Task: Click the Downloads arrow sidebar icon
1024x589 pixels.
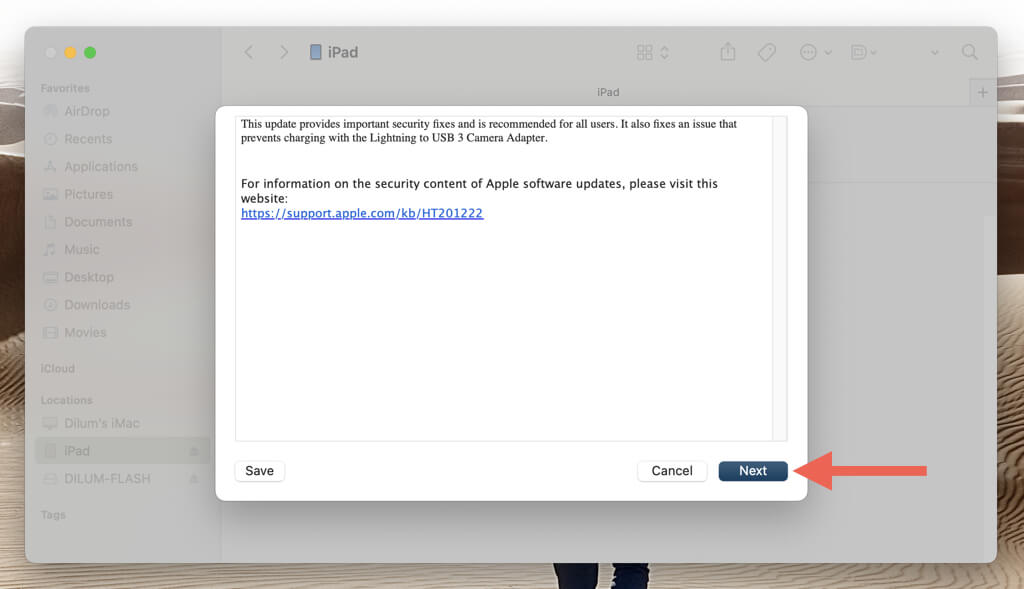Action: pyautogui.click(x=50, y=305)
